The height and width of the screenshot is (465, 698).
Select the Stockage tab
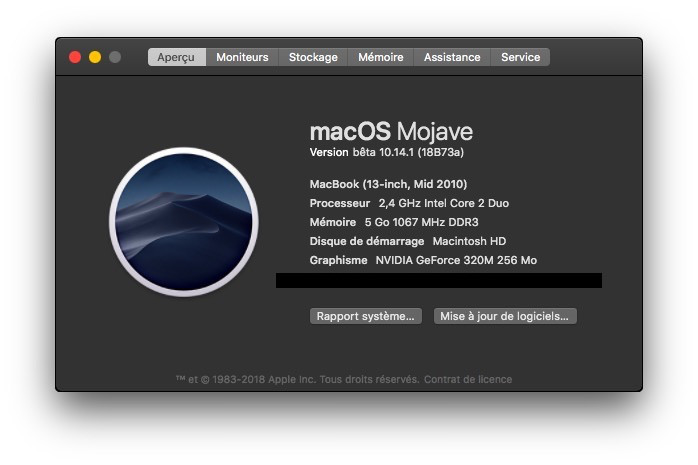pyautogui.click(x=313, y=57)
